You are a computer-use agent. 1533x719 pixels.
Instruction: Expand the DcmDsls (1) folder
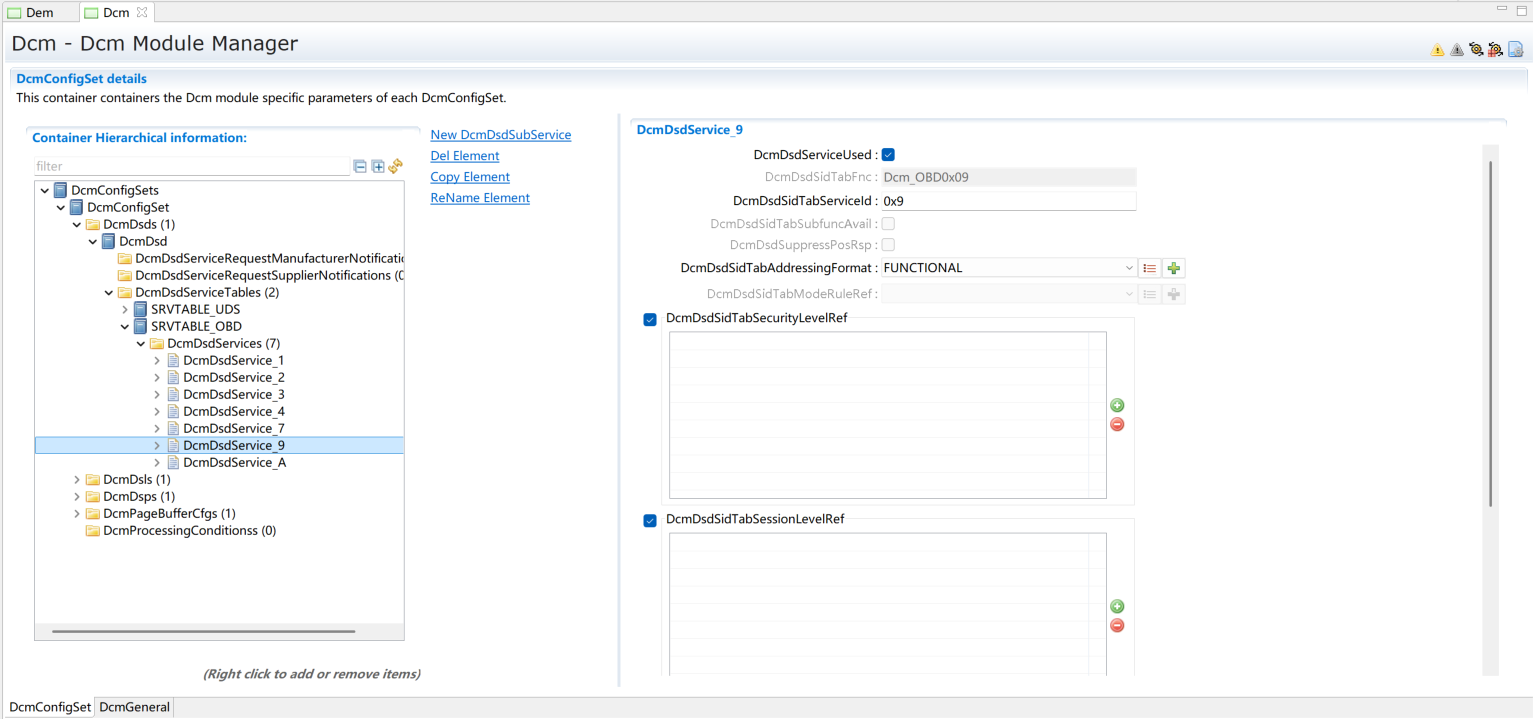(77, 480)
